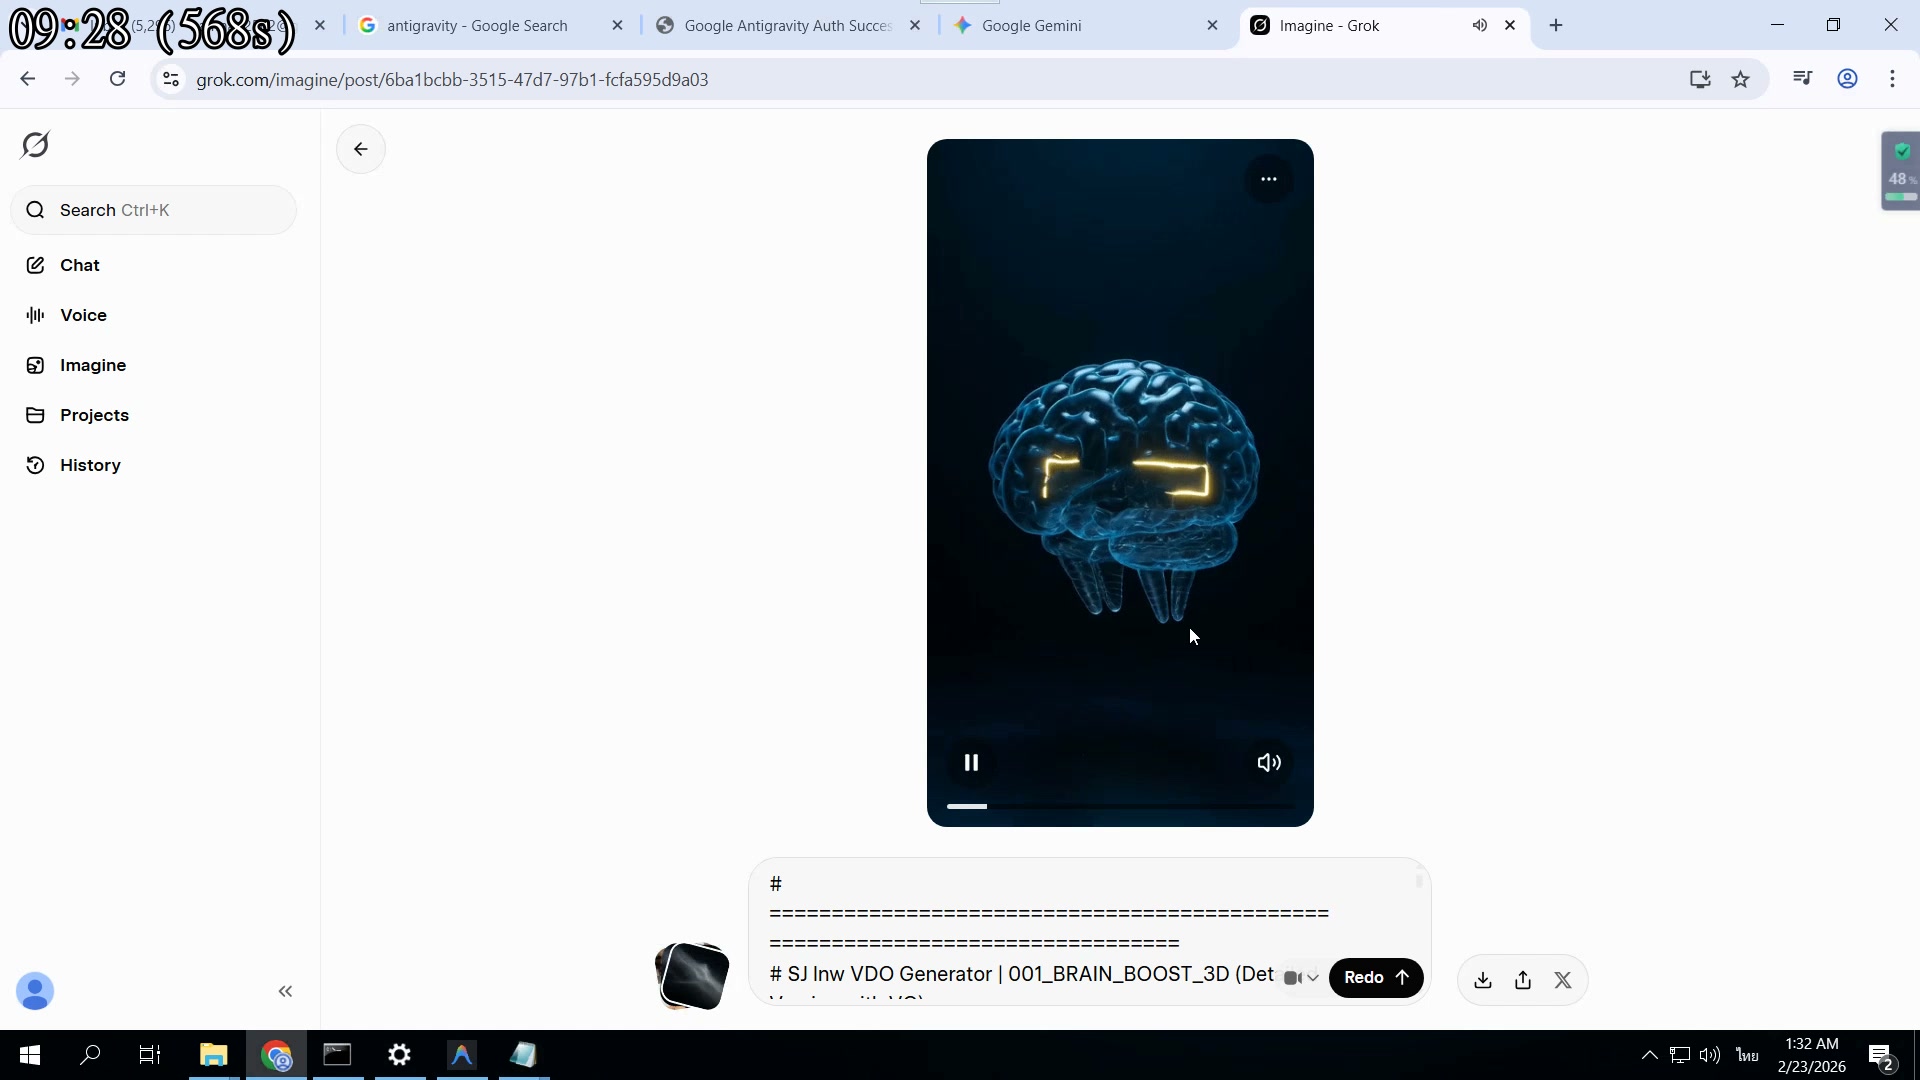Image resolution: width=1920 pixels, height=1080 pixels.
Task: Open Imagine in the sidebar
Action: click(x=92, y=365)
